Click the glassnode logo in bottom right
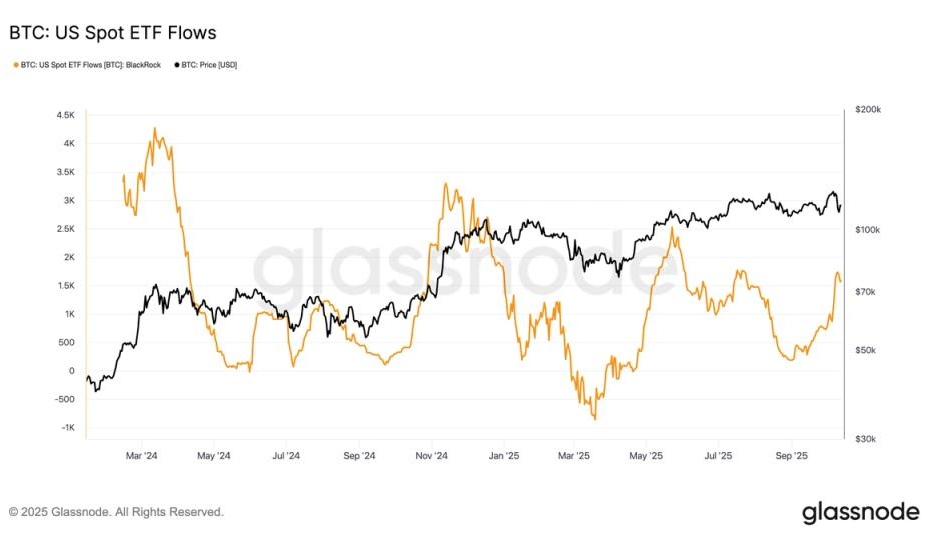This screenshot has width=930, height=540. tap(860, 512)
